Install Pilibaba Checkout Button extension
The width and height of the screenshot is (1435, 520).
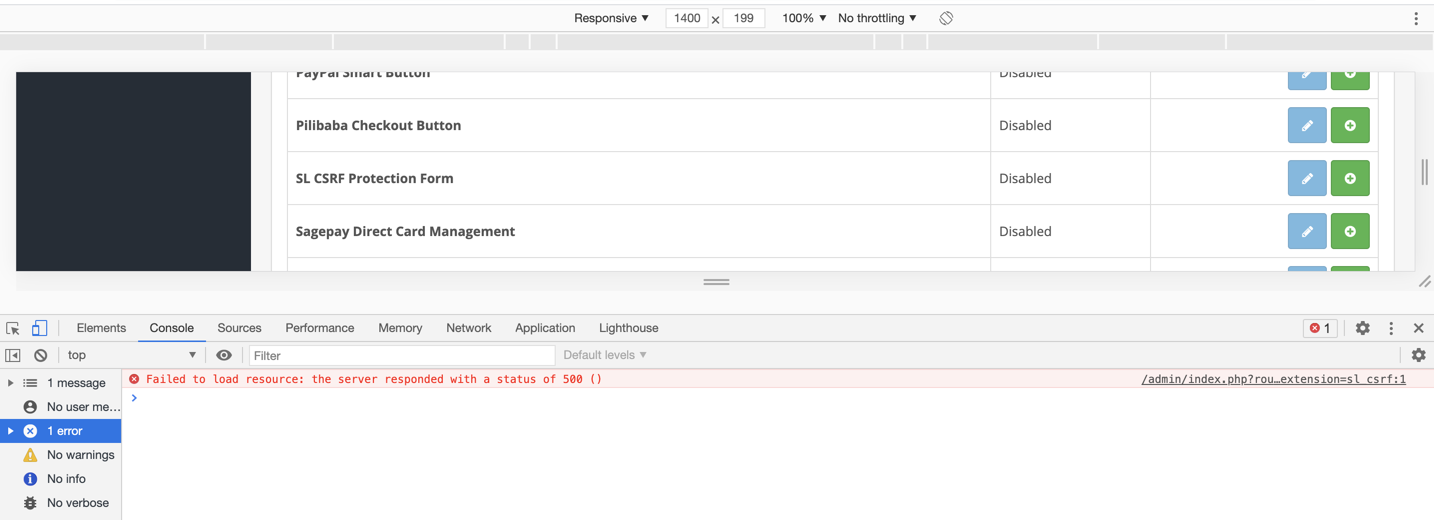(1350, 126)
